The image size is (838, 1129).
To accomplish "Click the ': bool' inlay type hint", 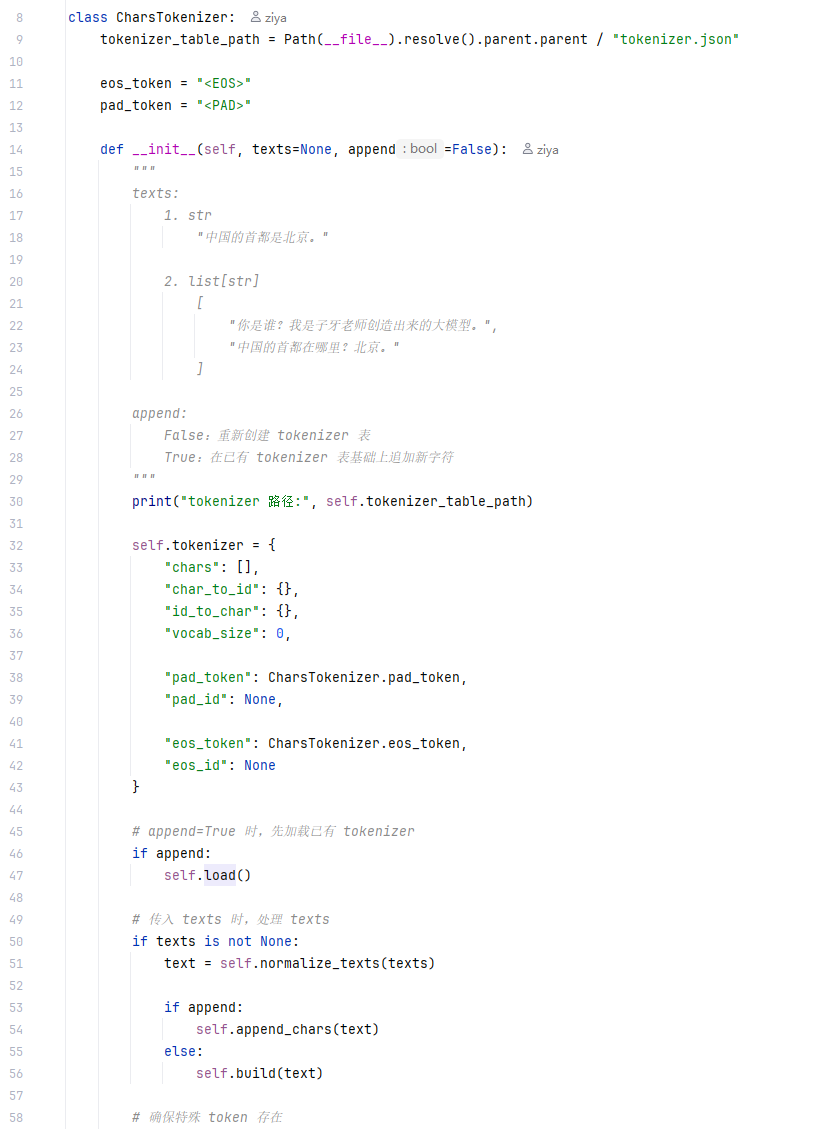I will click(x=420, y=149).
